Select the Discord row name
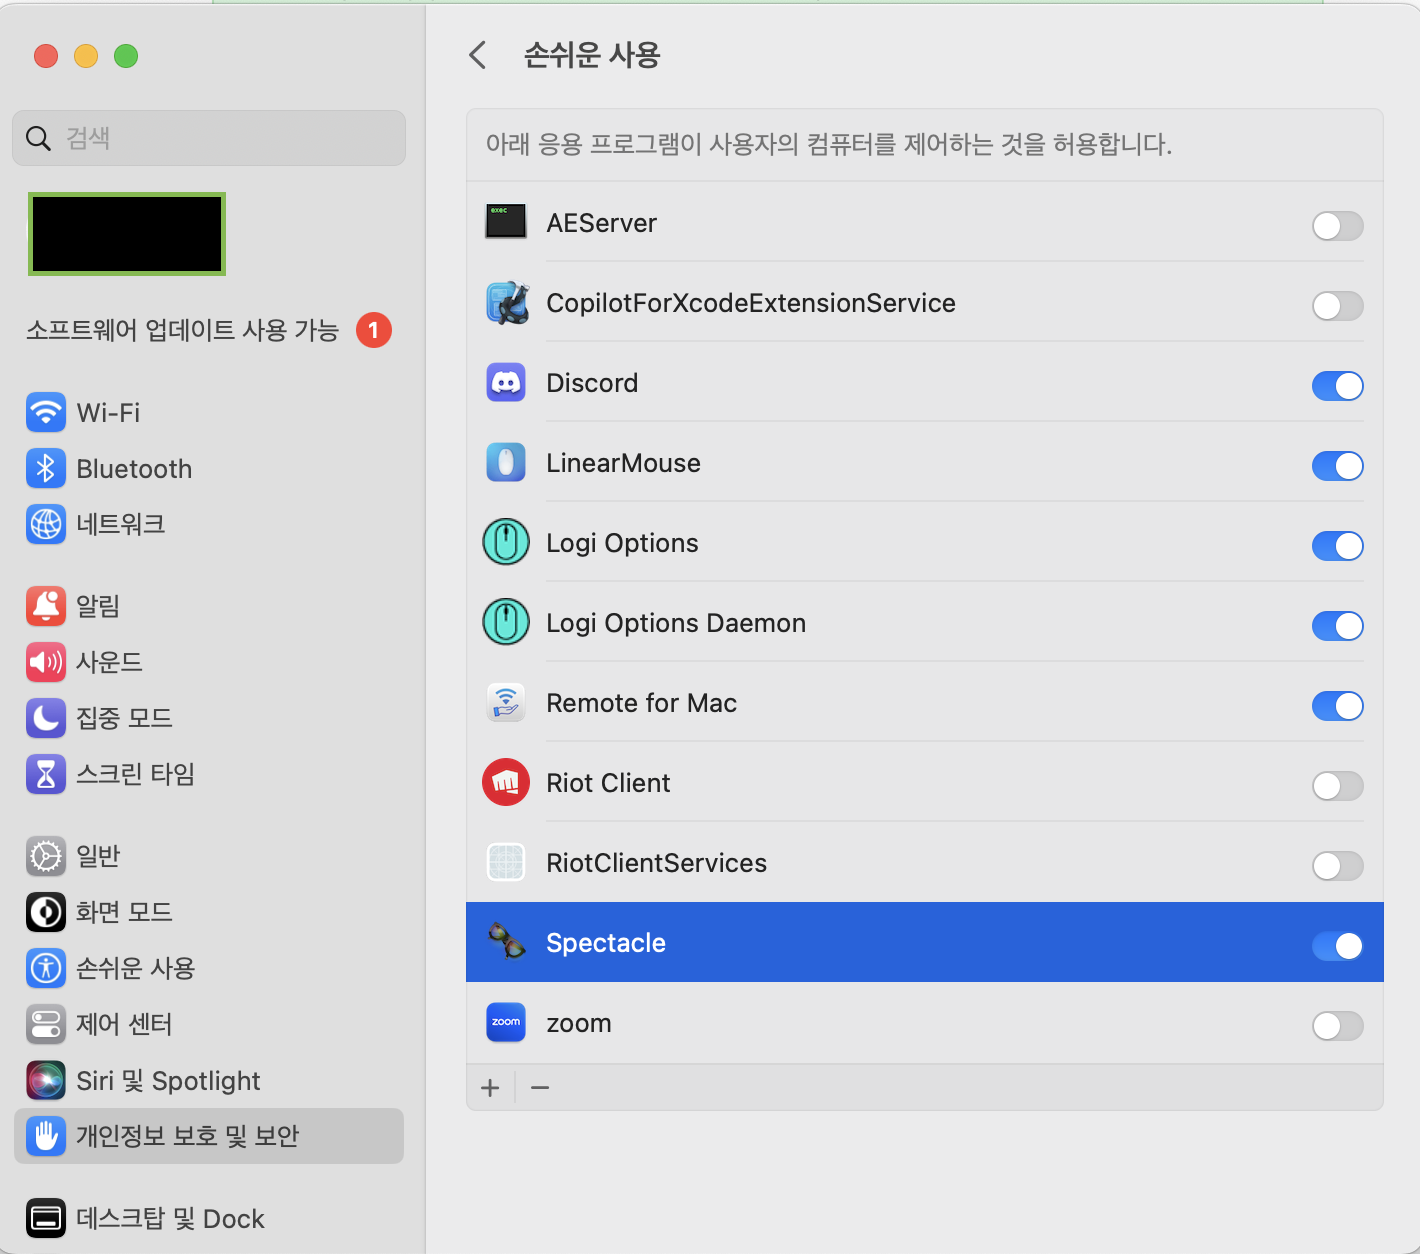 click(592, 383)
